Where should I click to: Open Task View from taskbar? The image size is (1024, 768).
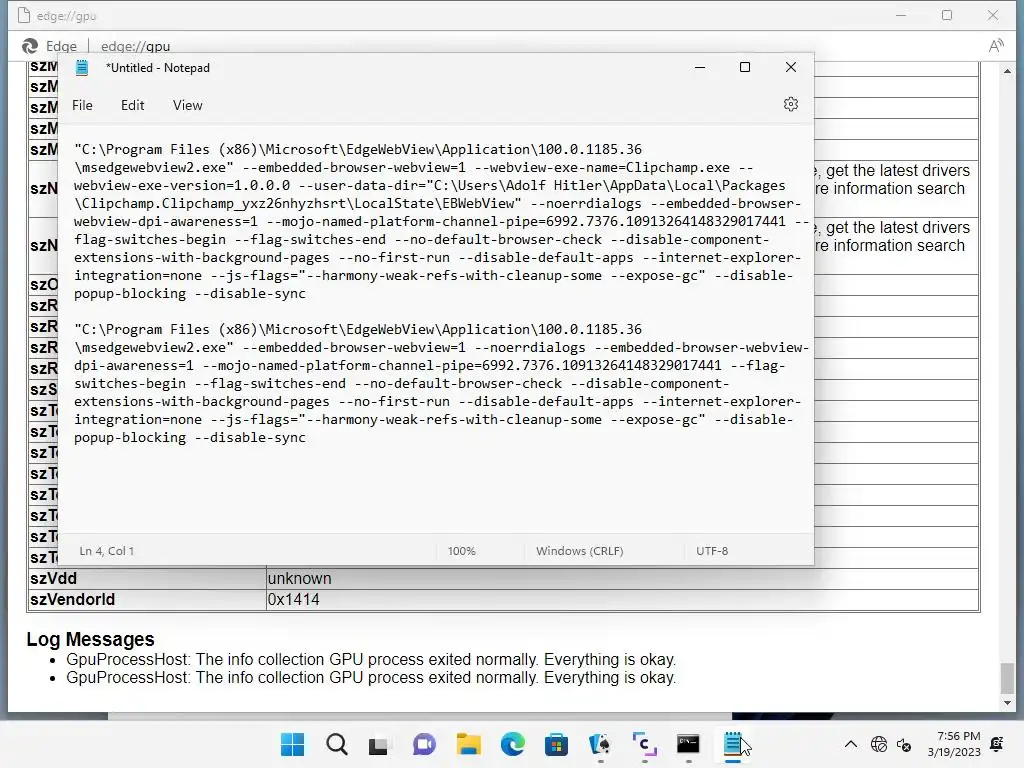click(x=379, y=744)
